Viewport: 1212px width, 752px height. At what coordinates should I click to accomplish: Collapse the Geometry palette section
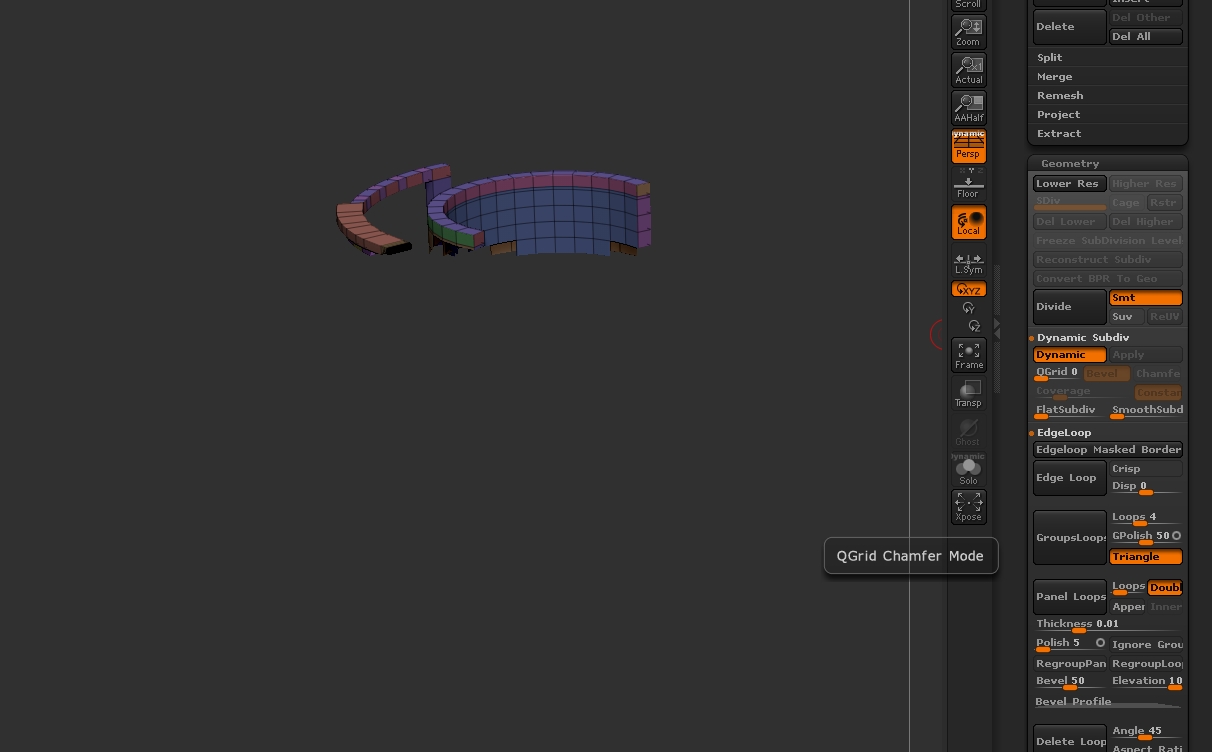(1069, 163)
